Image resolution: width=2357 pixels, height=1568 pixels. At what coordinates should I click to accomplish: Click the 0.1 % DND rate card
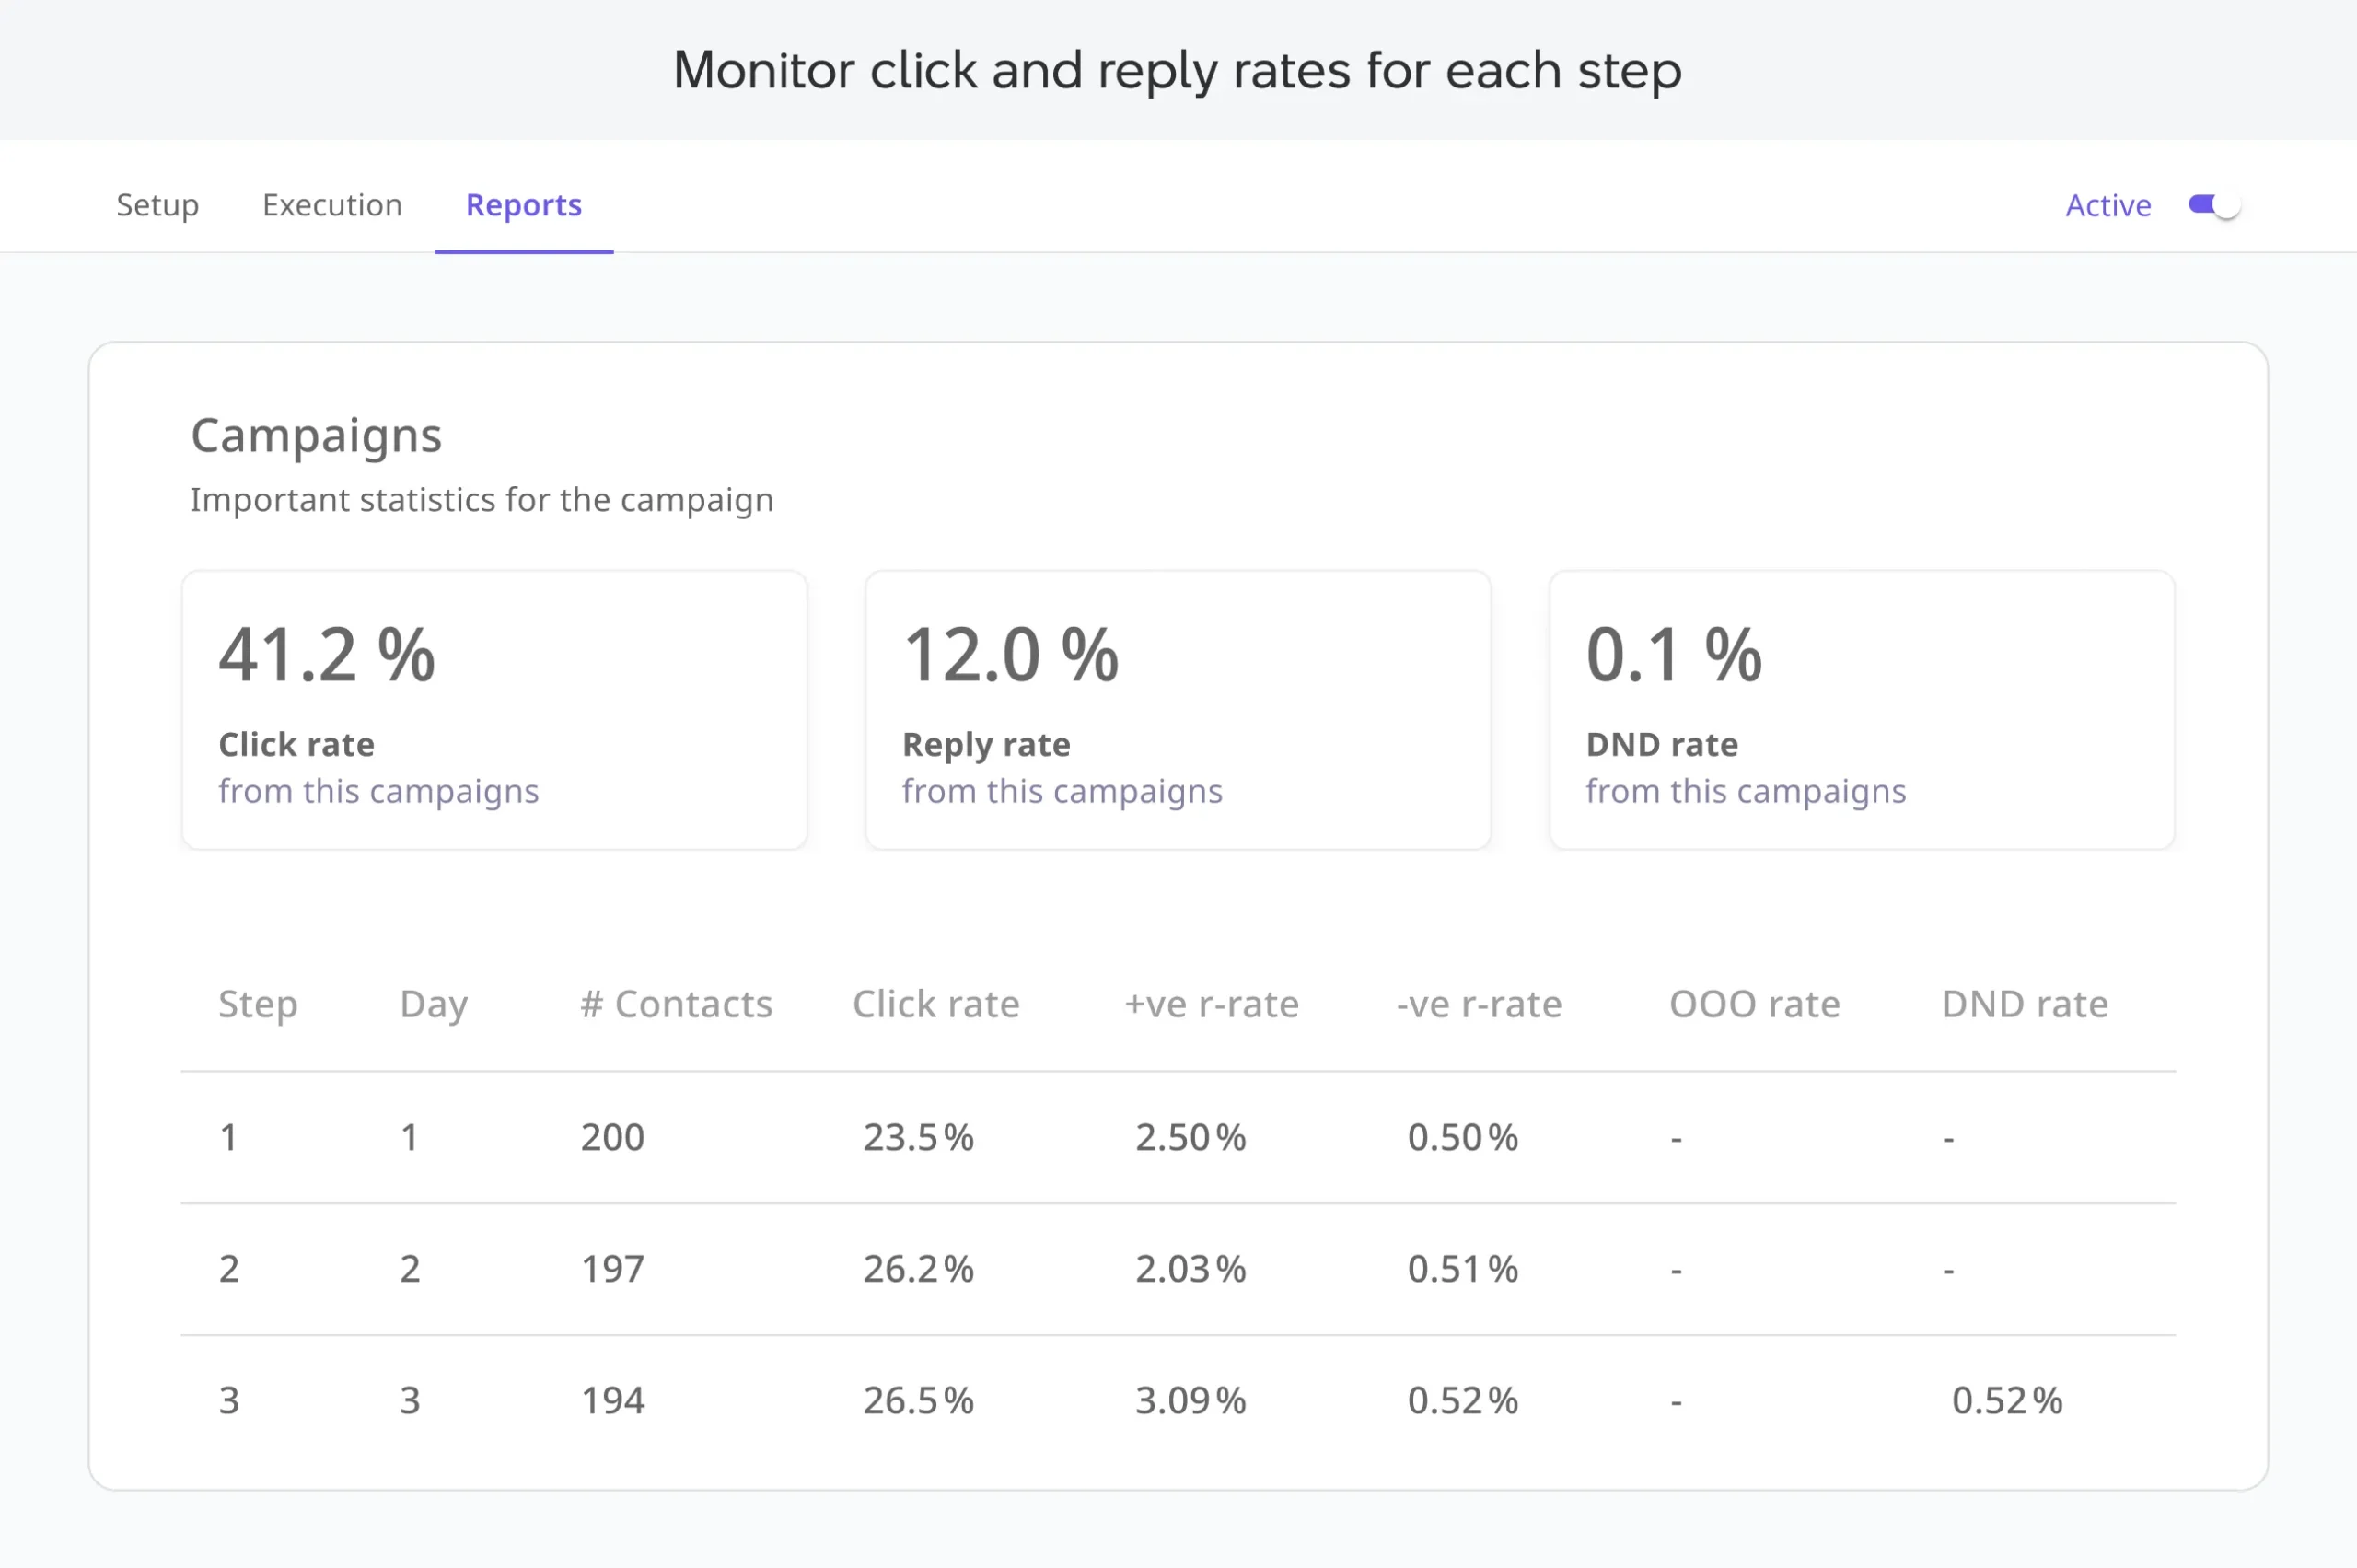click(1861, 710)
